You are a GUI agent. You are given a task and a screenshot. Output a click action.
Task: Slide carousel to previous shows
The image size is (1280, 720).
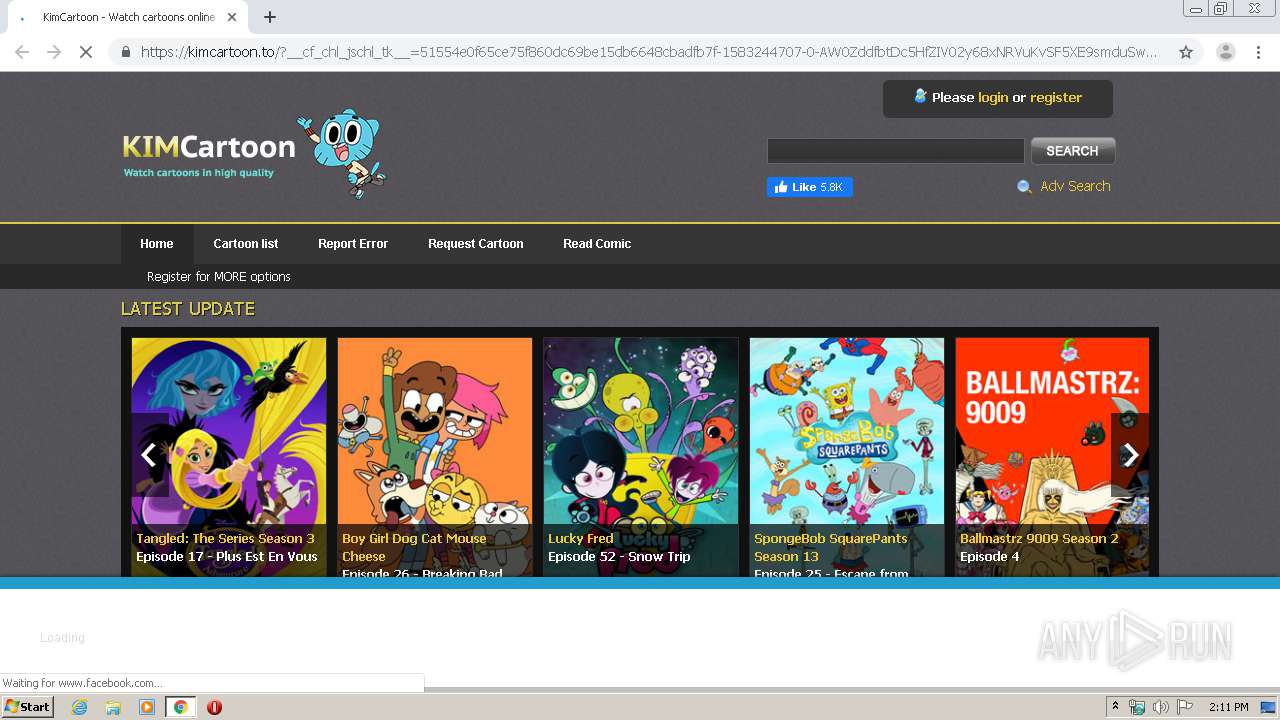coord(149,455)
